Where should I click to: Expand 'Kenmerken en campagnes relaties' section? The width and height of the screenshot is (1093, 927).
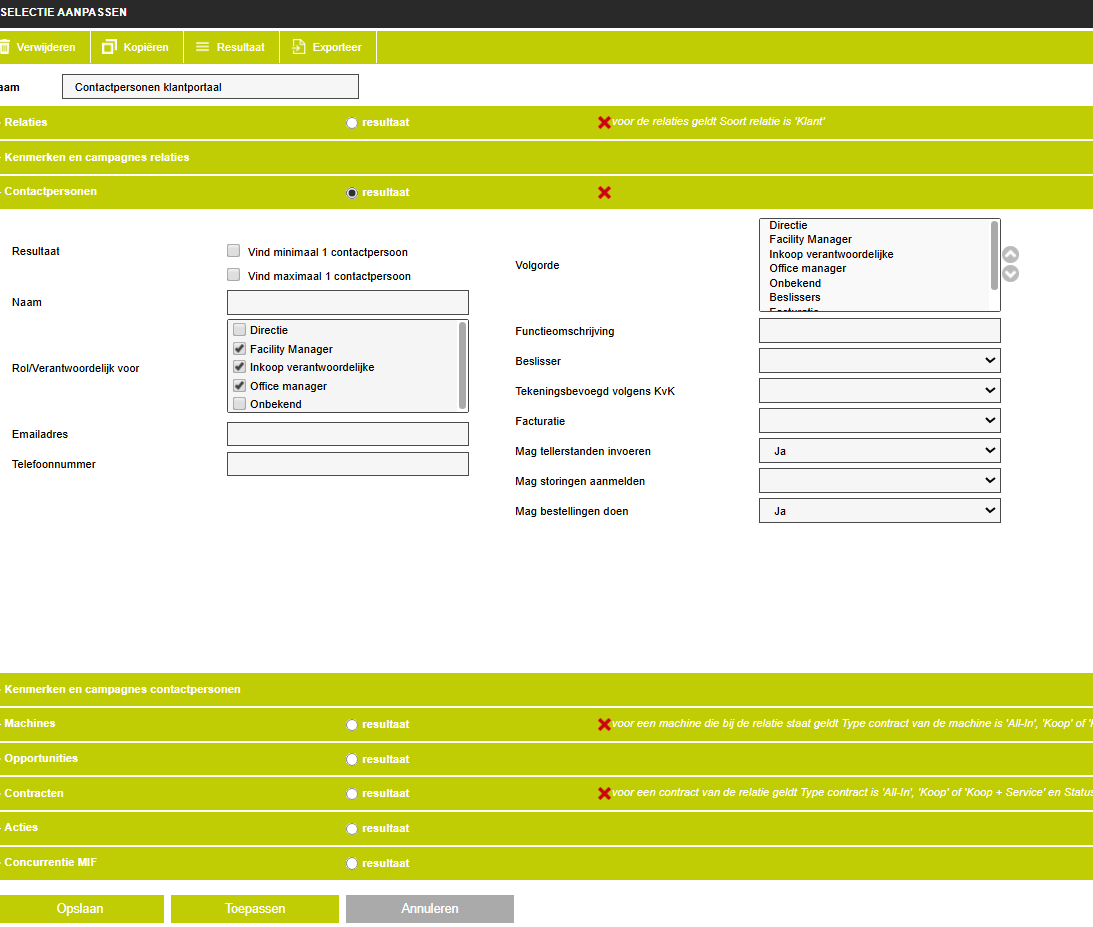(96, 157)
